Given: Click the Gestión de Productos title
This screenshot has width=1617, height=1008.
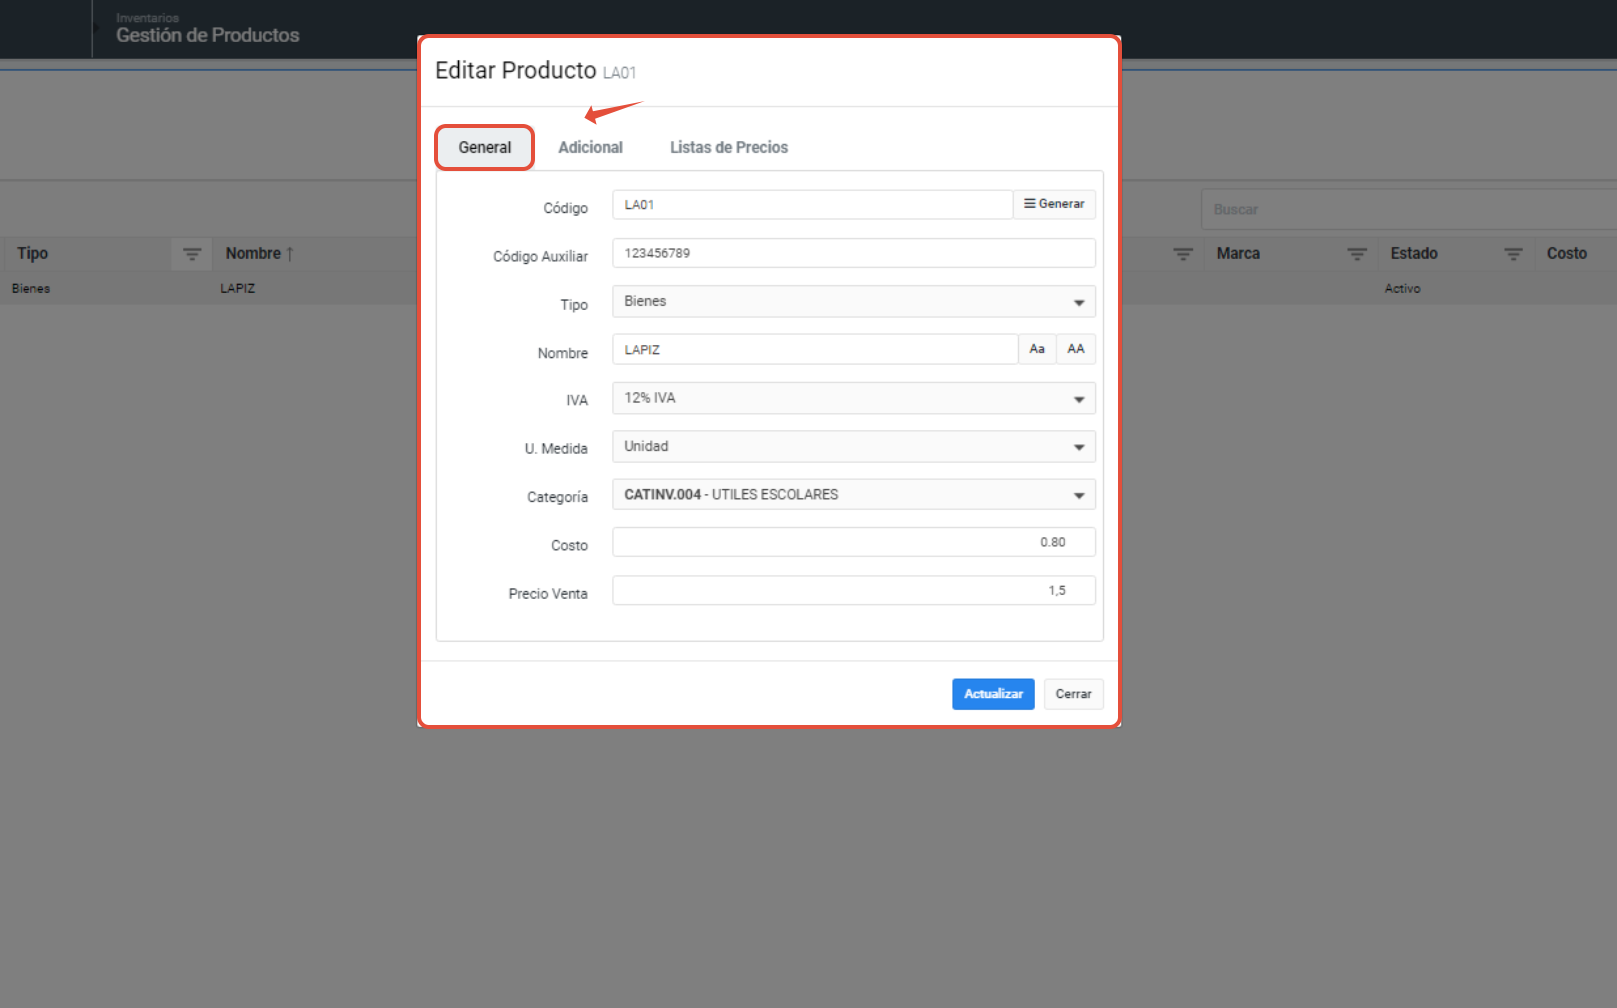Looking at the screenshot, I should [x=207, y=35].
